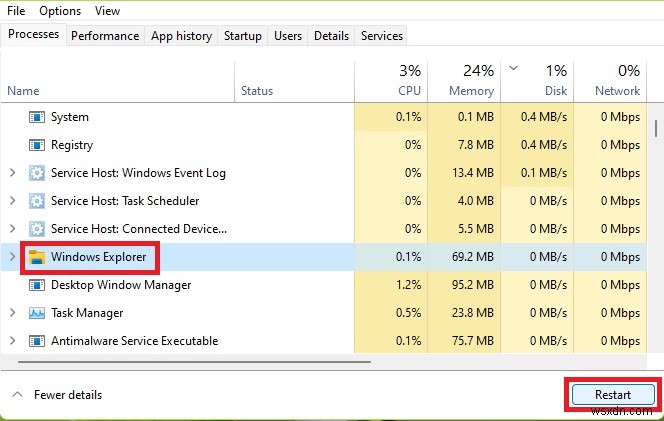The height and width of the screenshot is (421, 664).
Task: Click the System process icon
Action: [37, 117]
